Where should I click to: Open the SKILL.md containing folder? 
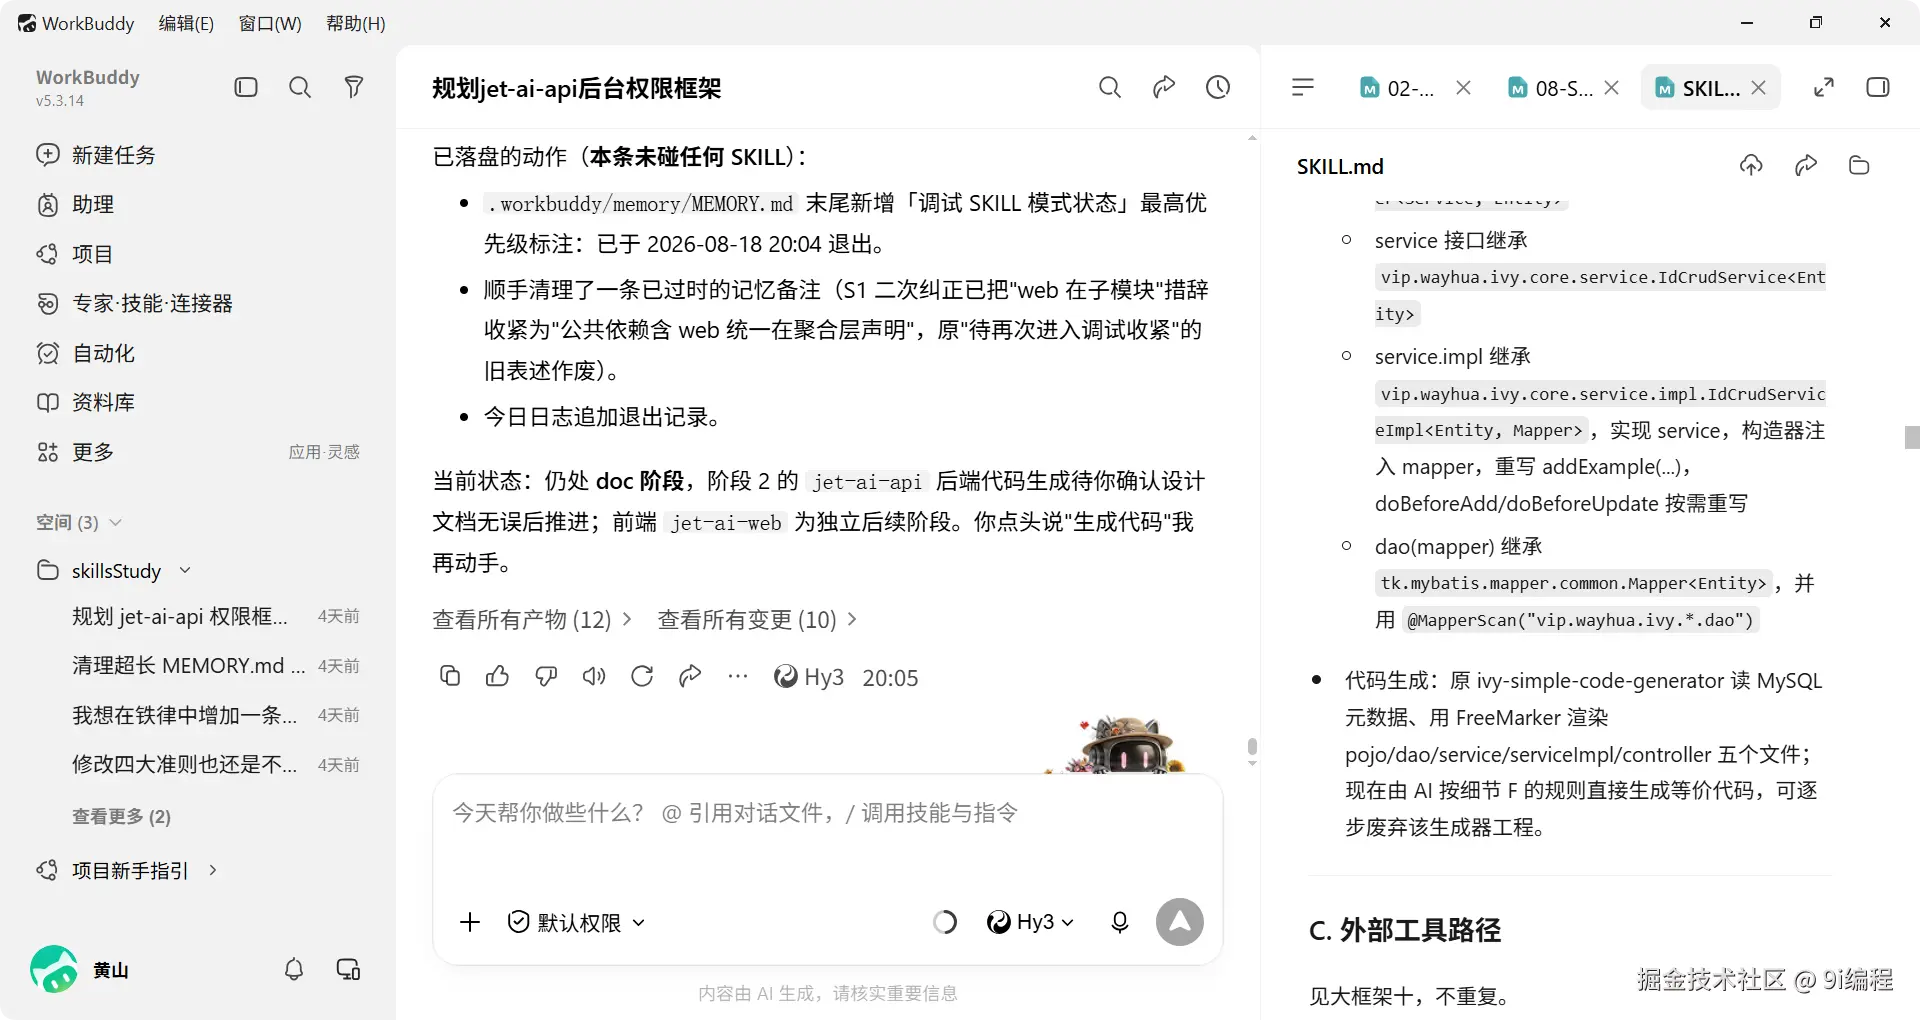pyautogui.click(x=1859, y=165)
